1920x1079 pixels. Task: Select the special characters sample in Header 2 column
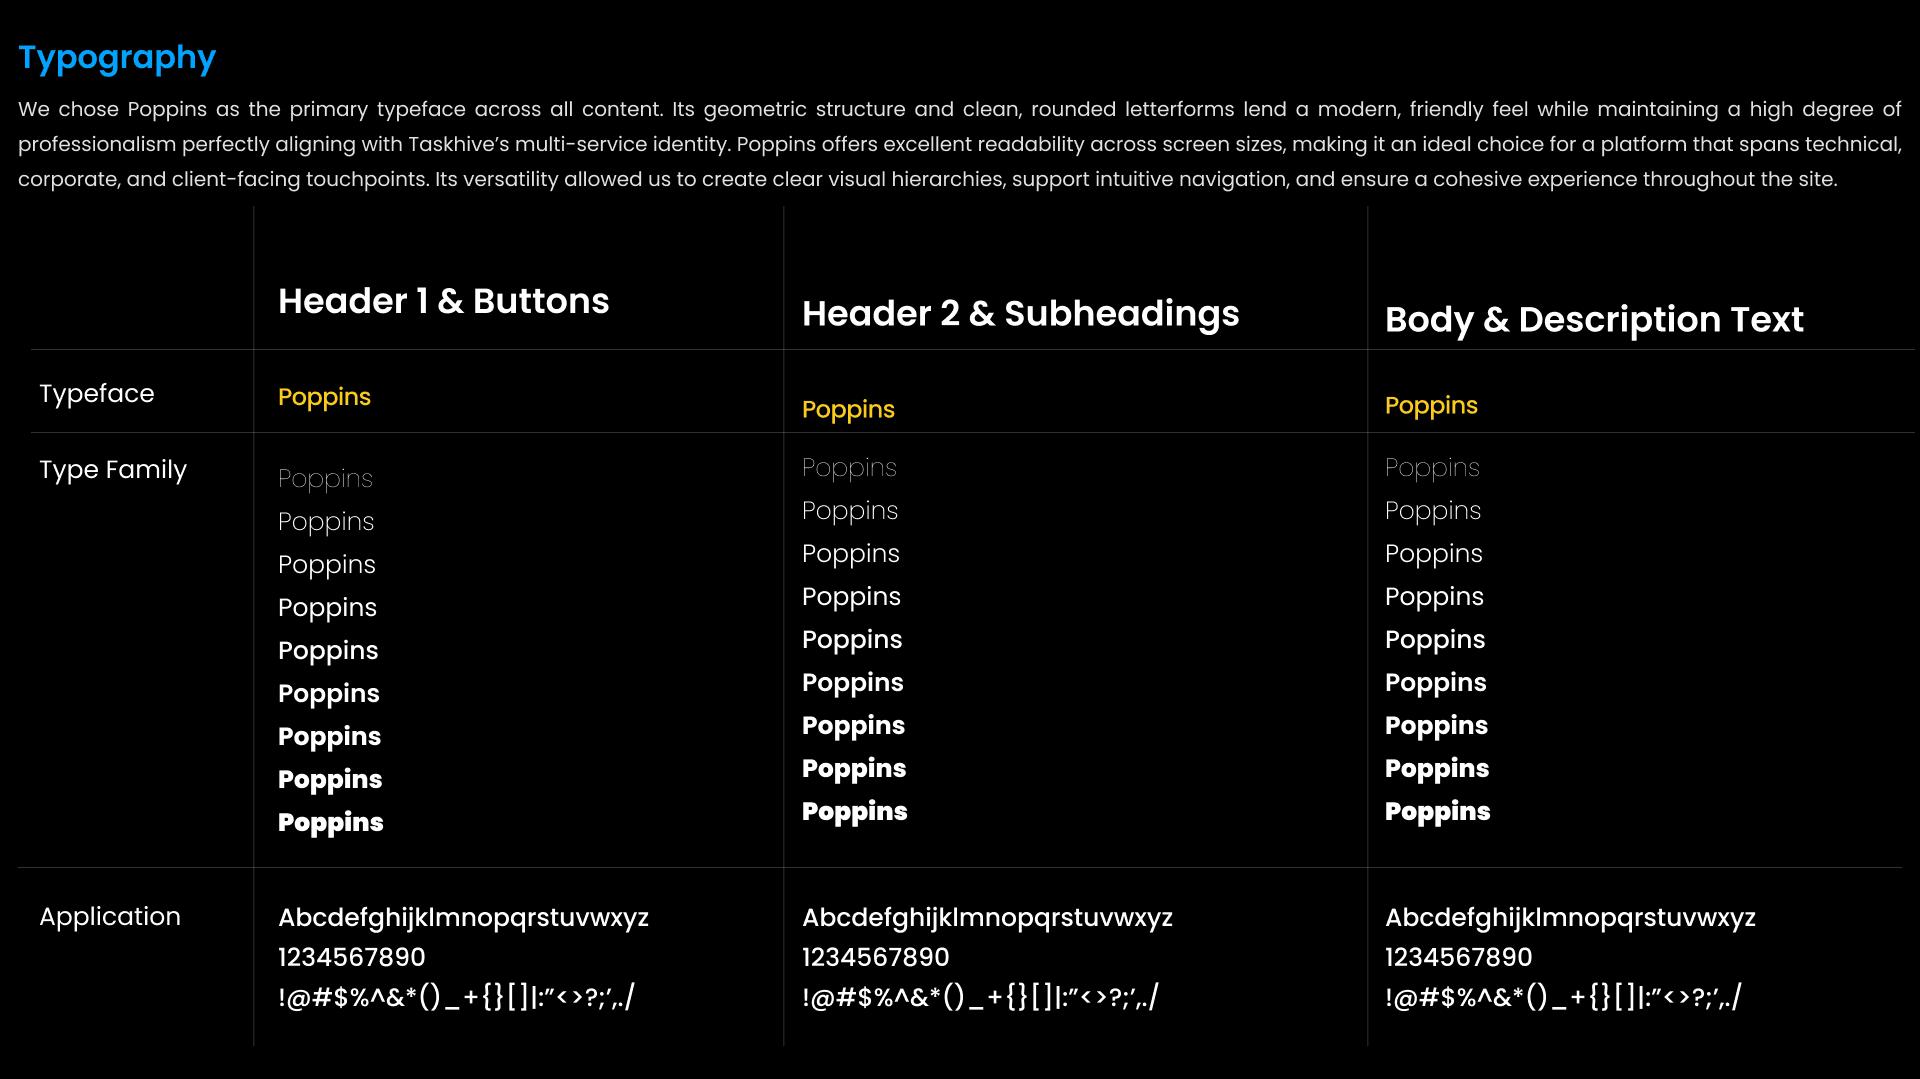(979, 997)
